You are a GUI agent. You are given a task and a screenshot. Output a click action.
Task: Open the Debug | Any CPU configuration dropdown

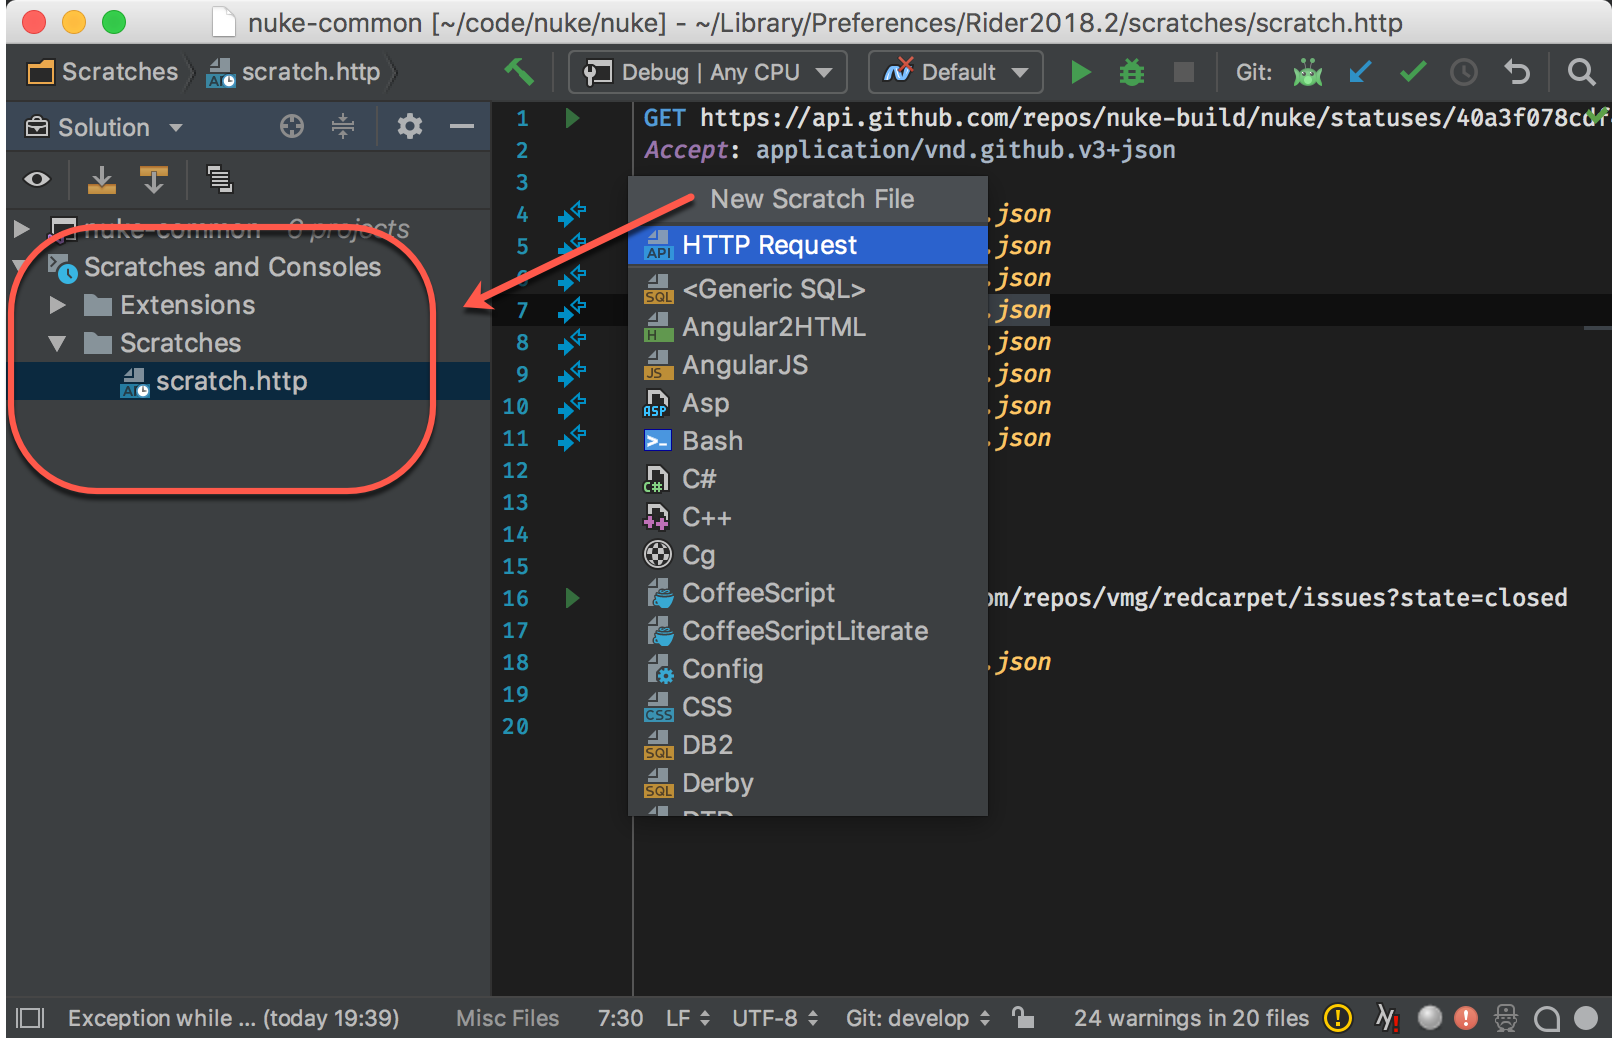click(x=708, y=72)
